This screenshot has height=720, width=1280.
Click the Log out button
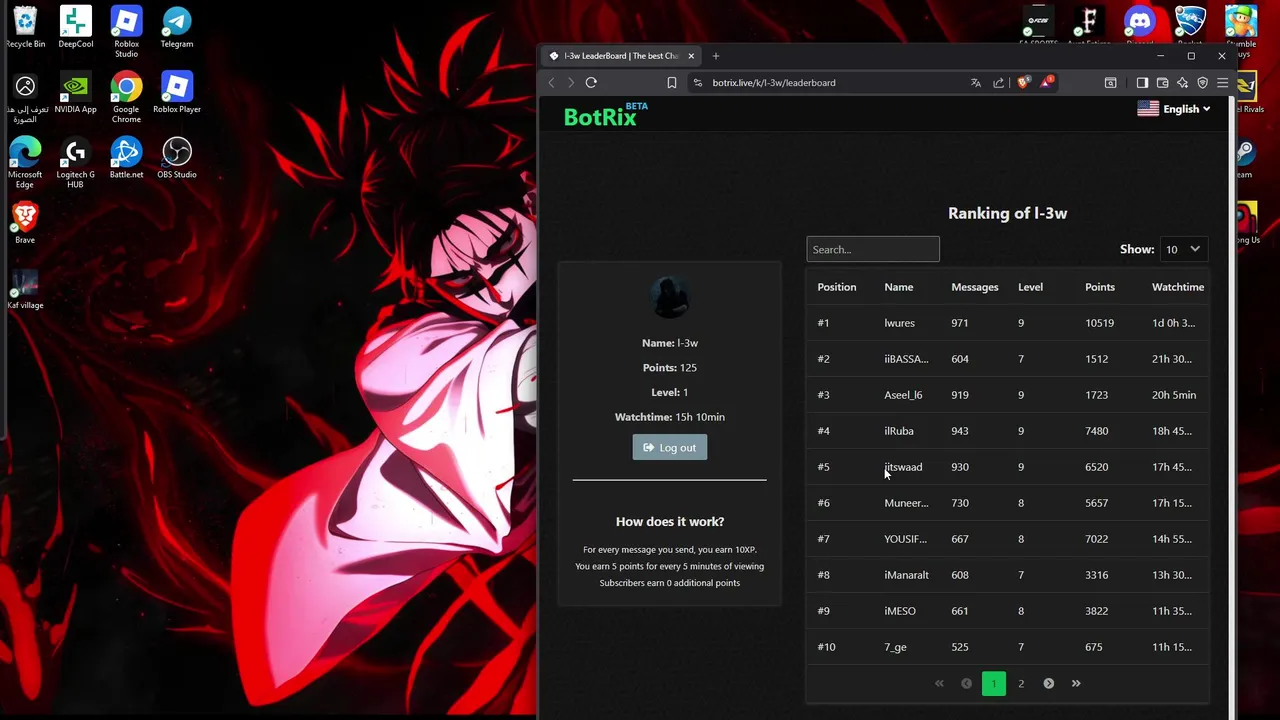click(x=670, y=447)
